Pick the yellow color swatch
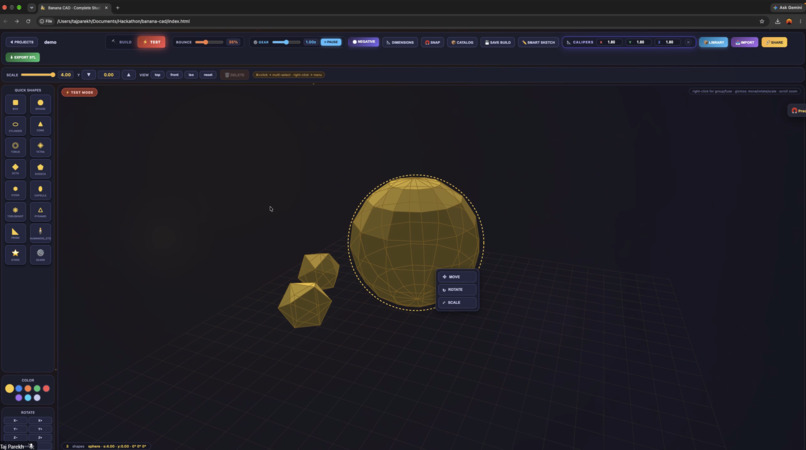This screenshot has width=806, height=450. (9, 388)
